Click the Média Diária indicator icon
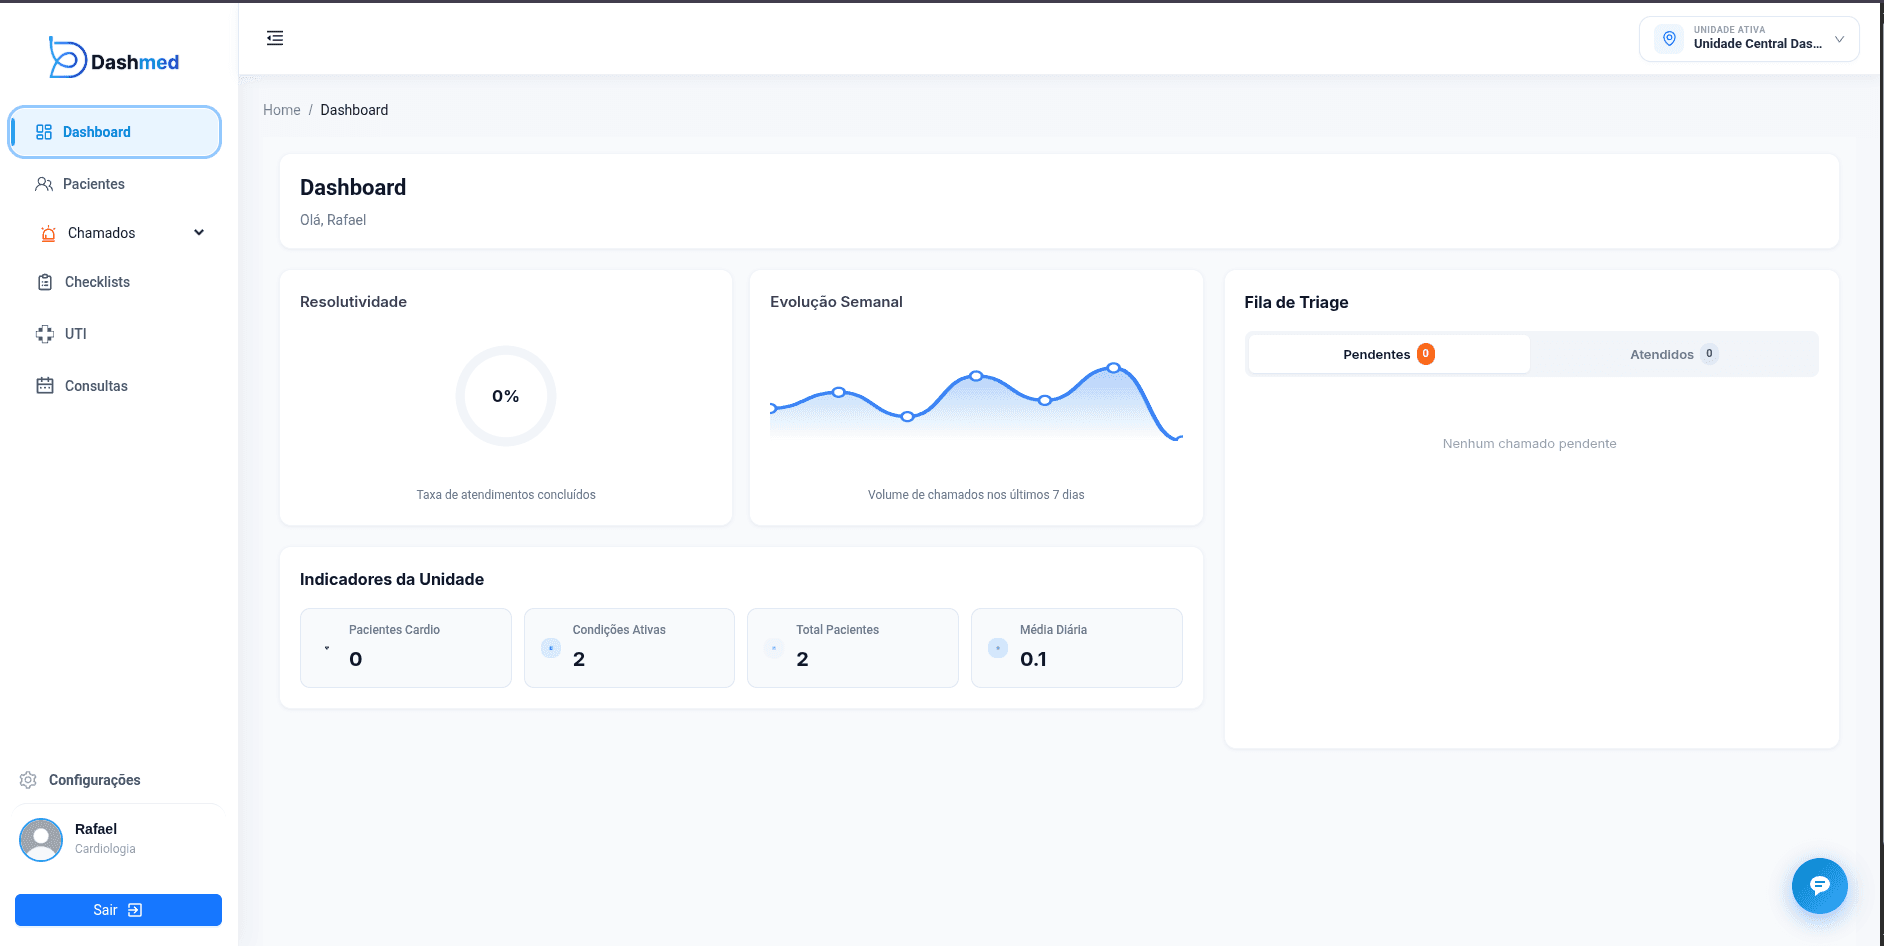This screenshot has height=946, width=1884. (x=998, y=648)
